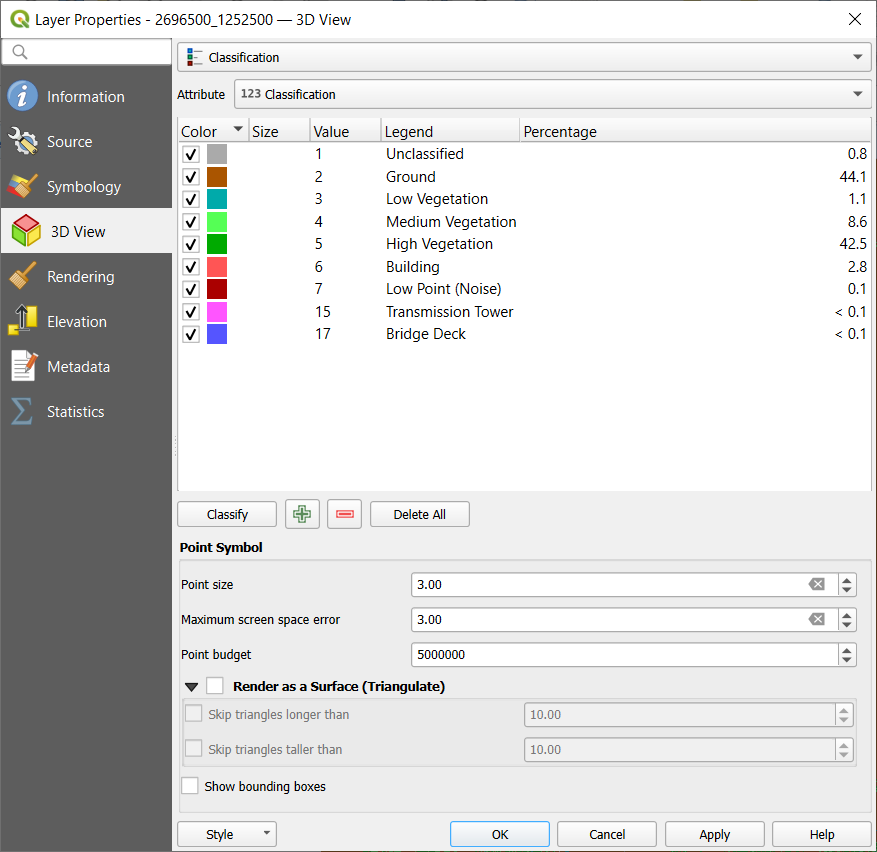
Task: Expand the Attribute Classification combo box
Action: (x=553, y=95)
